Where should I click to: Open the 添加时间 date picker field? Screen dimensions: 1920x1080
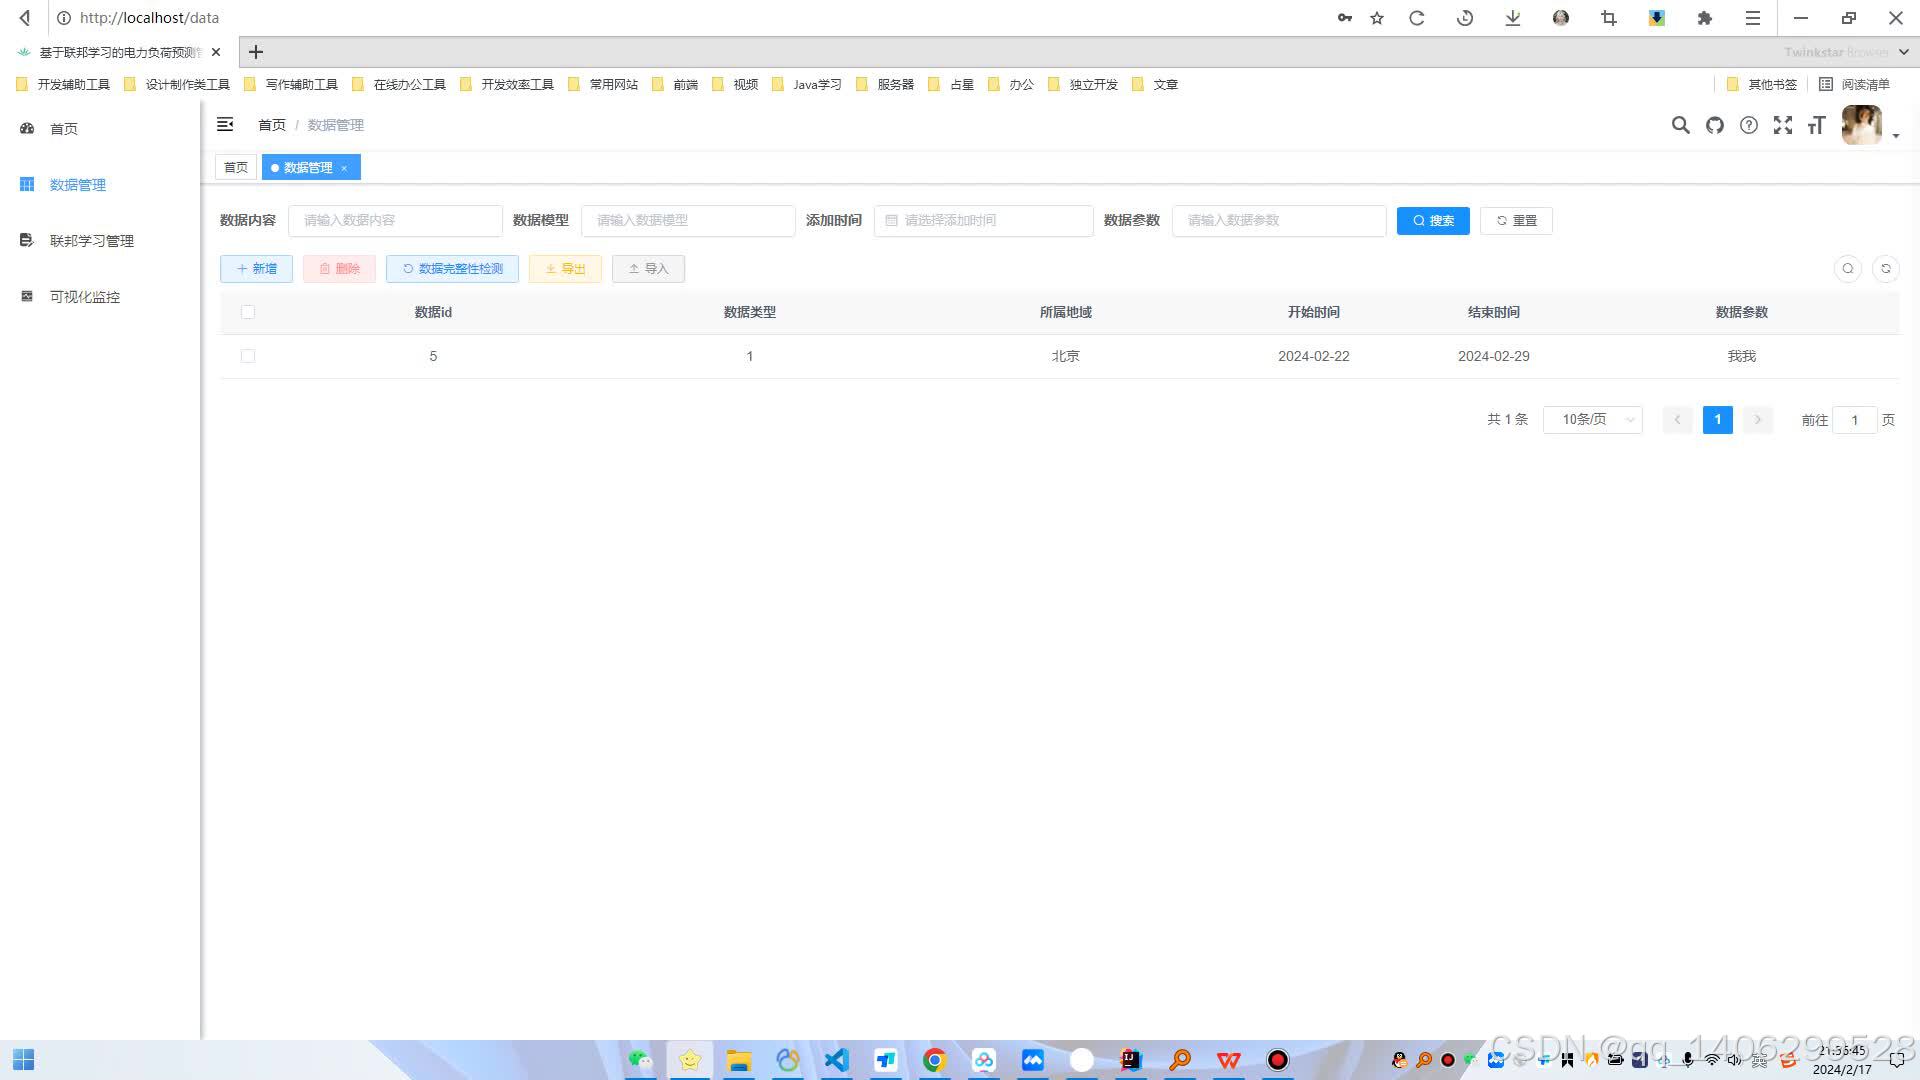point(983,220)
